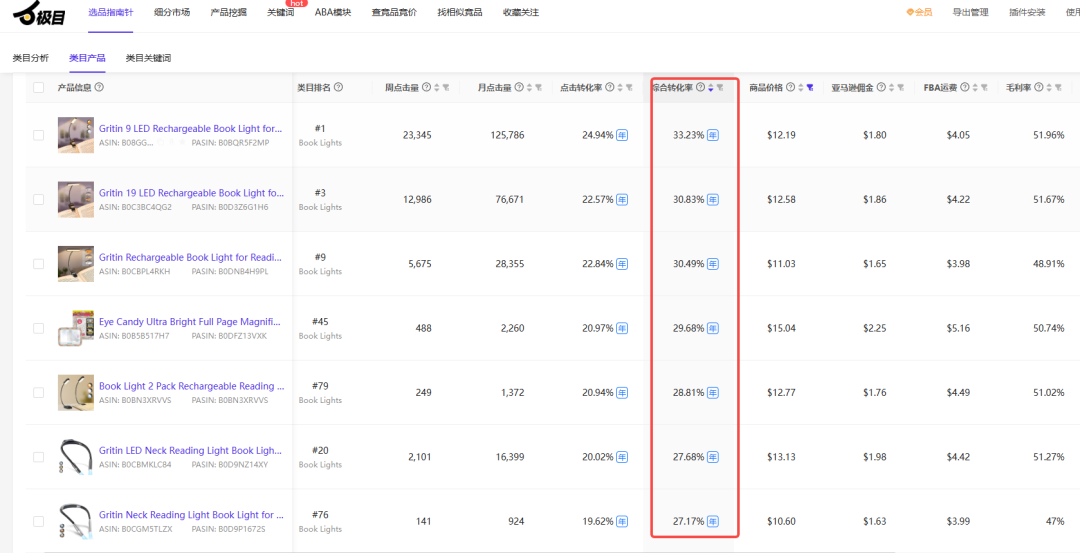This screenshot has width=1080, height=553.
Task: Click Book Light 2 Pack product thumbnail
Action: (76, 393)
